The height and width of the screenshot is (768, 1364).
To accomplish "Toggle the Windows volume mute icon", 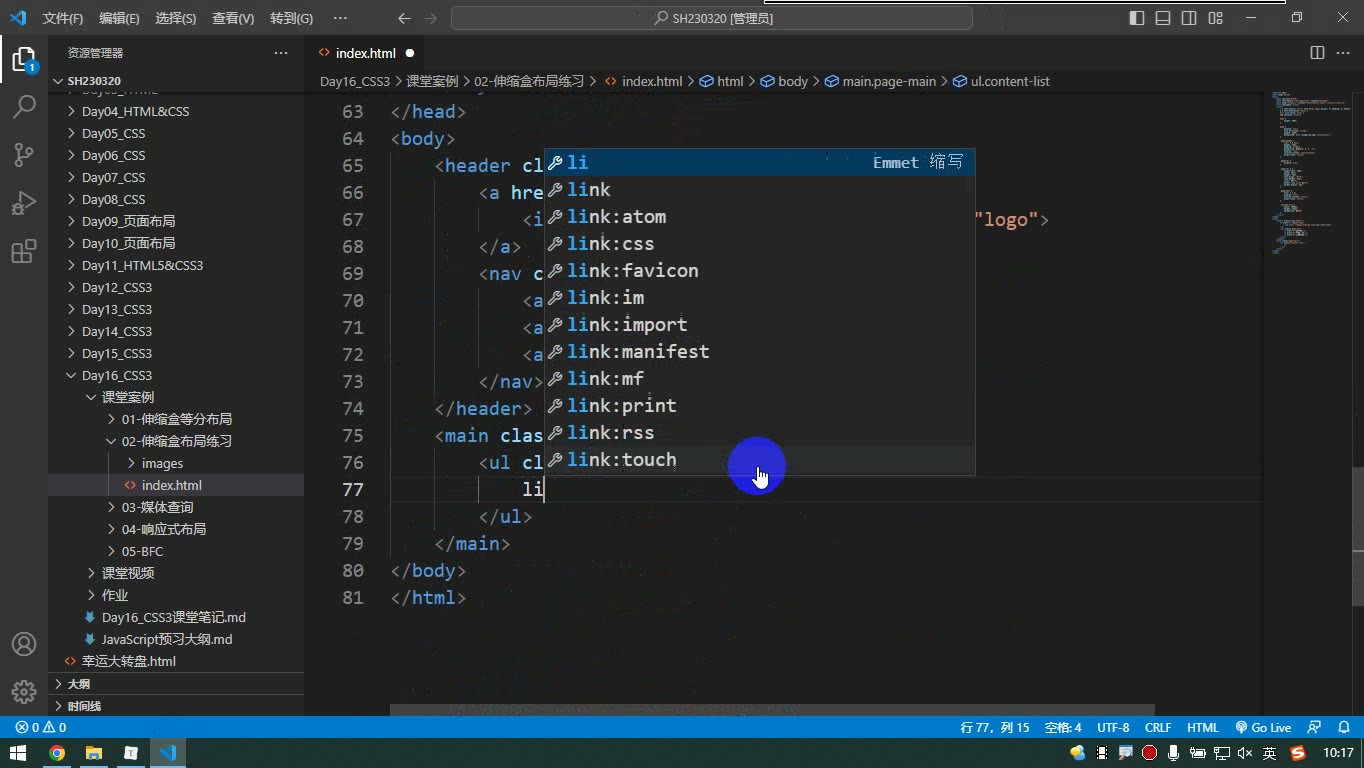I will click(1245, 753).
